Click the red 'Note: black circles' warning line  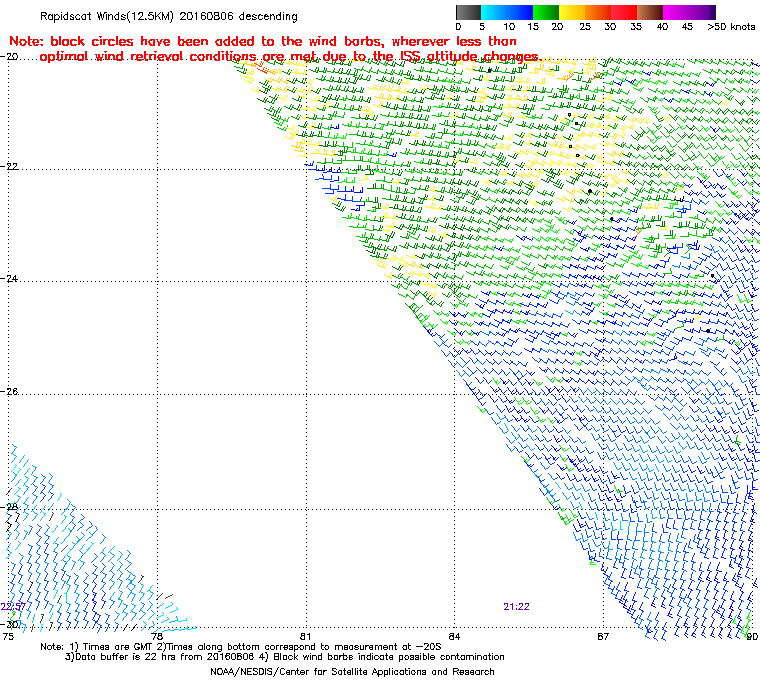tap(263, 41)
